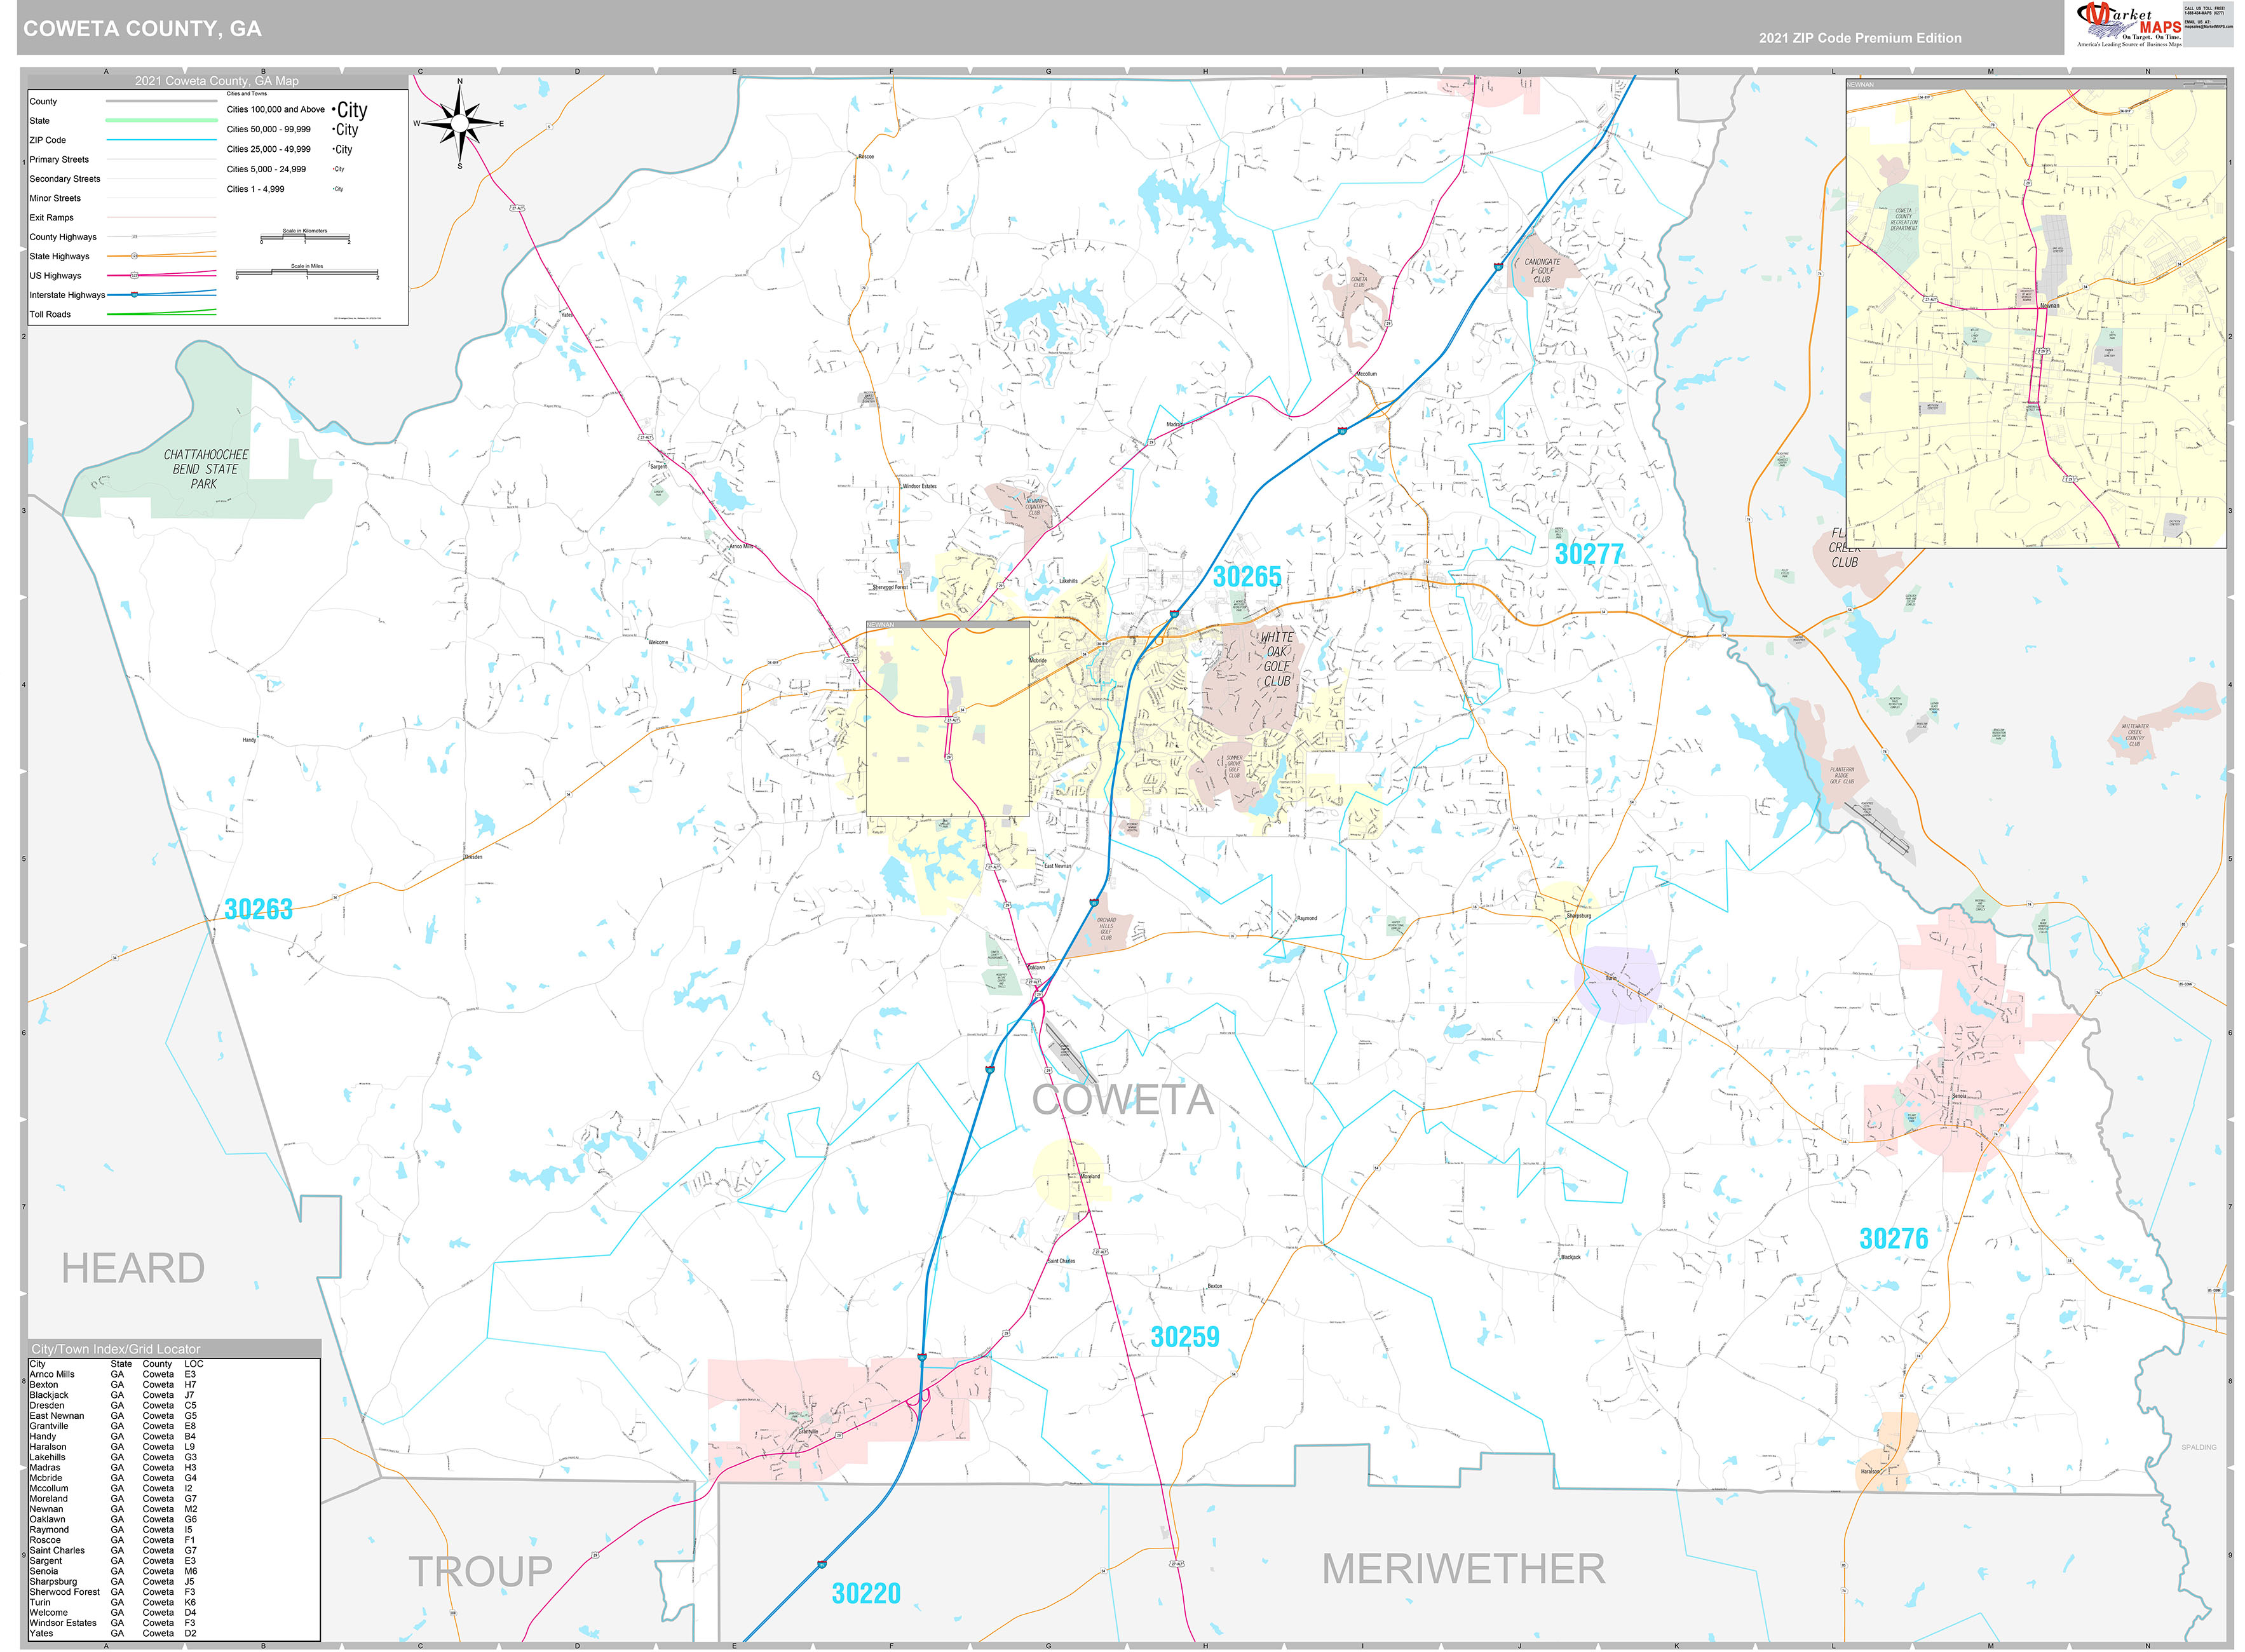
Task: Select Cities 100,000 and Above legend entry
Action: pos(297,109)
